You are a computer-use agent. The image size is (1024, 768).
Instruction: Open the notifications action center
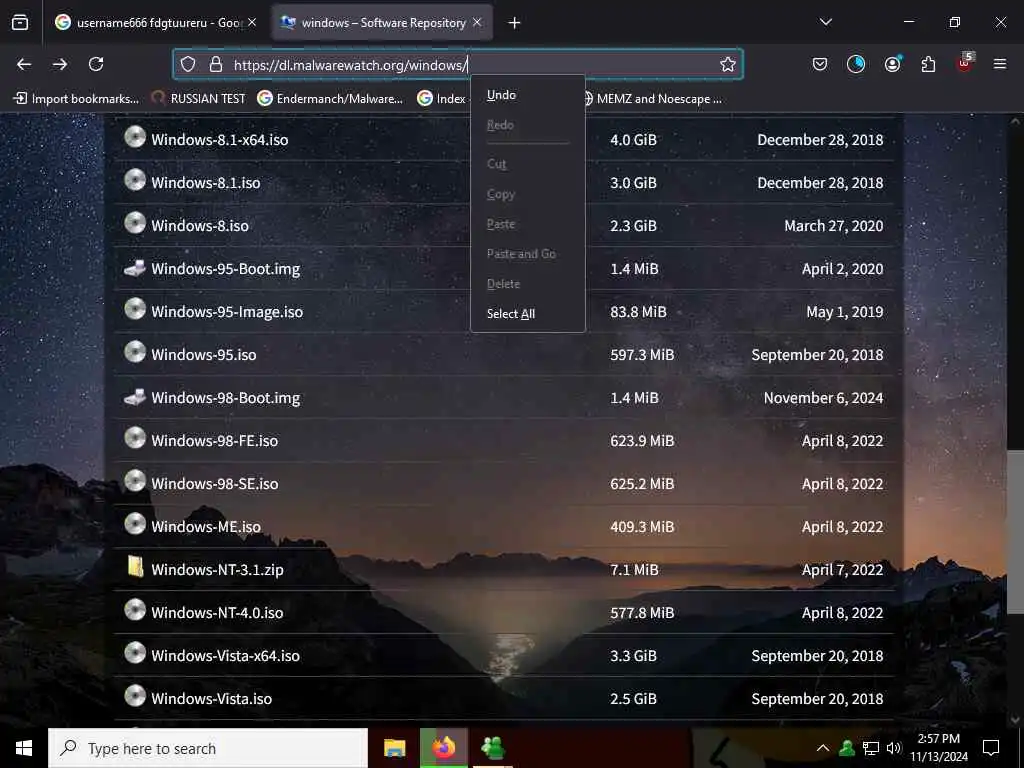(x=991, y=748)
